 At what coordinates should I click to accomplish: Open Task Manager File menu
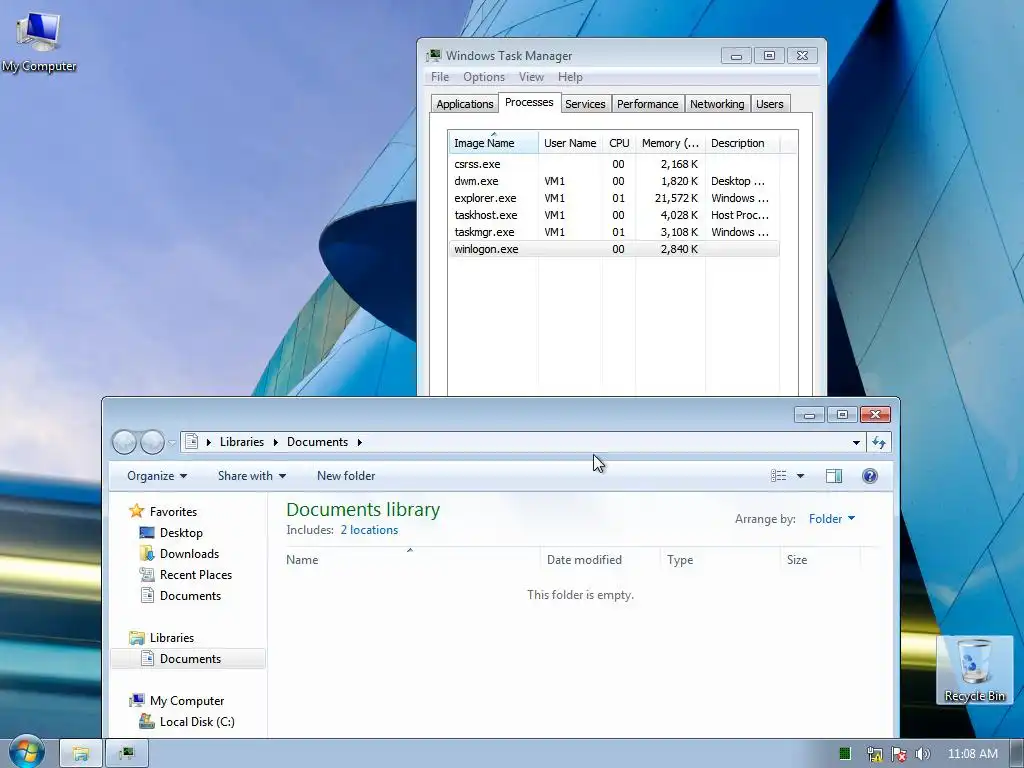coord(440,77)
